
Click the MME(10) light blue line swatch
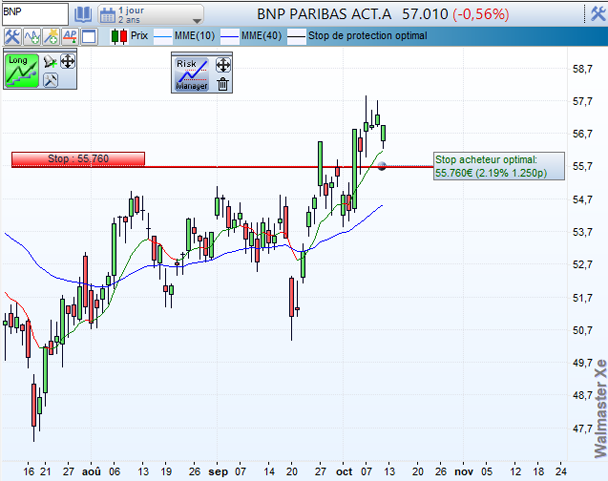pos(163,37)
